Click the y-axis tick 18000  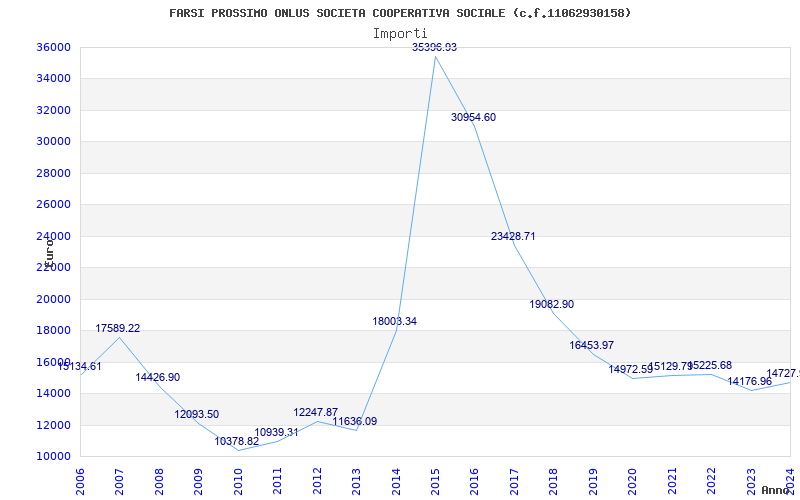tap(53, 331)
